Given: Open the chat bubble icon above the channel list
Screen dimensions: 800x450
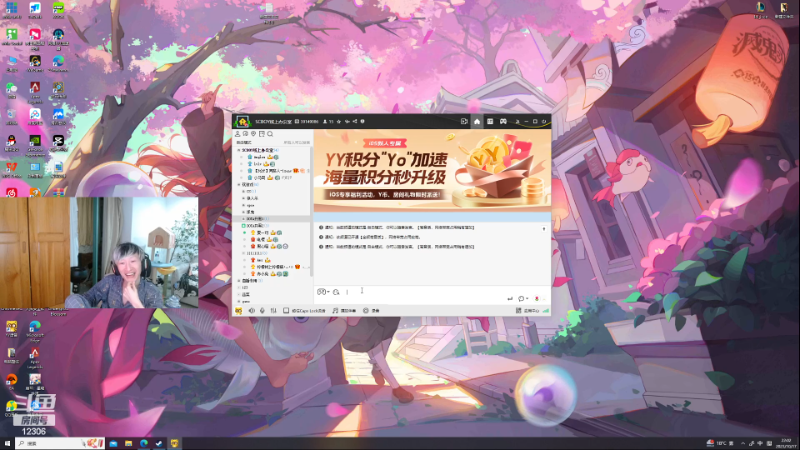Looking at the screenshot, I should pos(245,134).
